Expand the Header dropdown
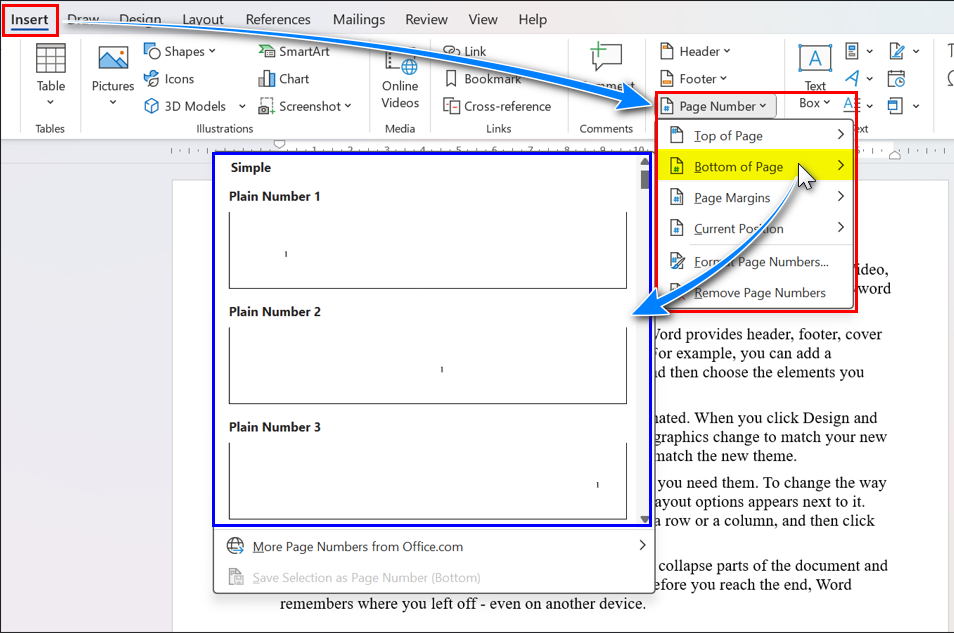 tap(695, 51)
